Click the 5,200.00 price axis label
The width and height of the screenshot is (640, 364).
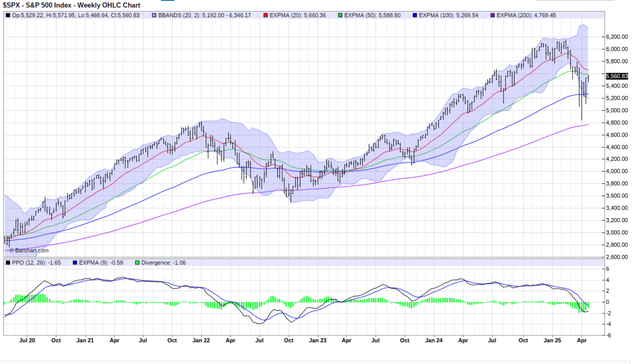point(616,98)
